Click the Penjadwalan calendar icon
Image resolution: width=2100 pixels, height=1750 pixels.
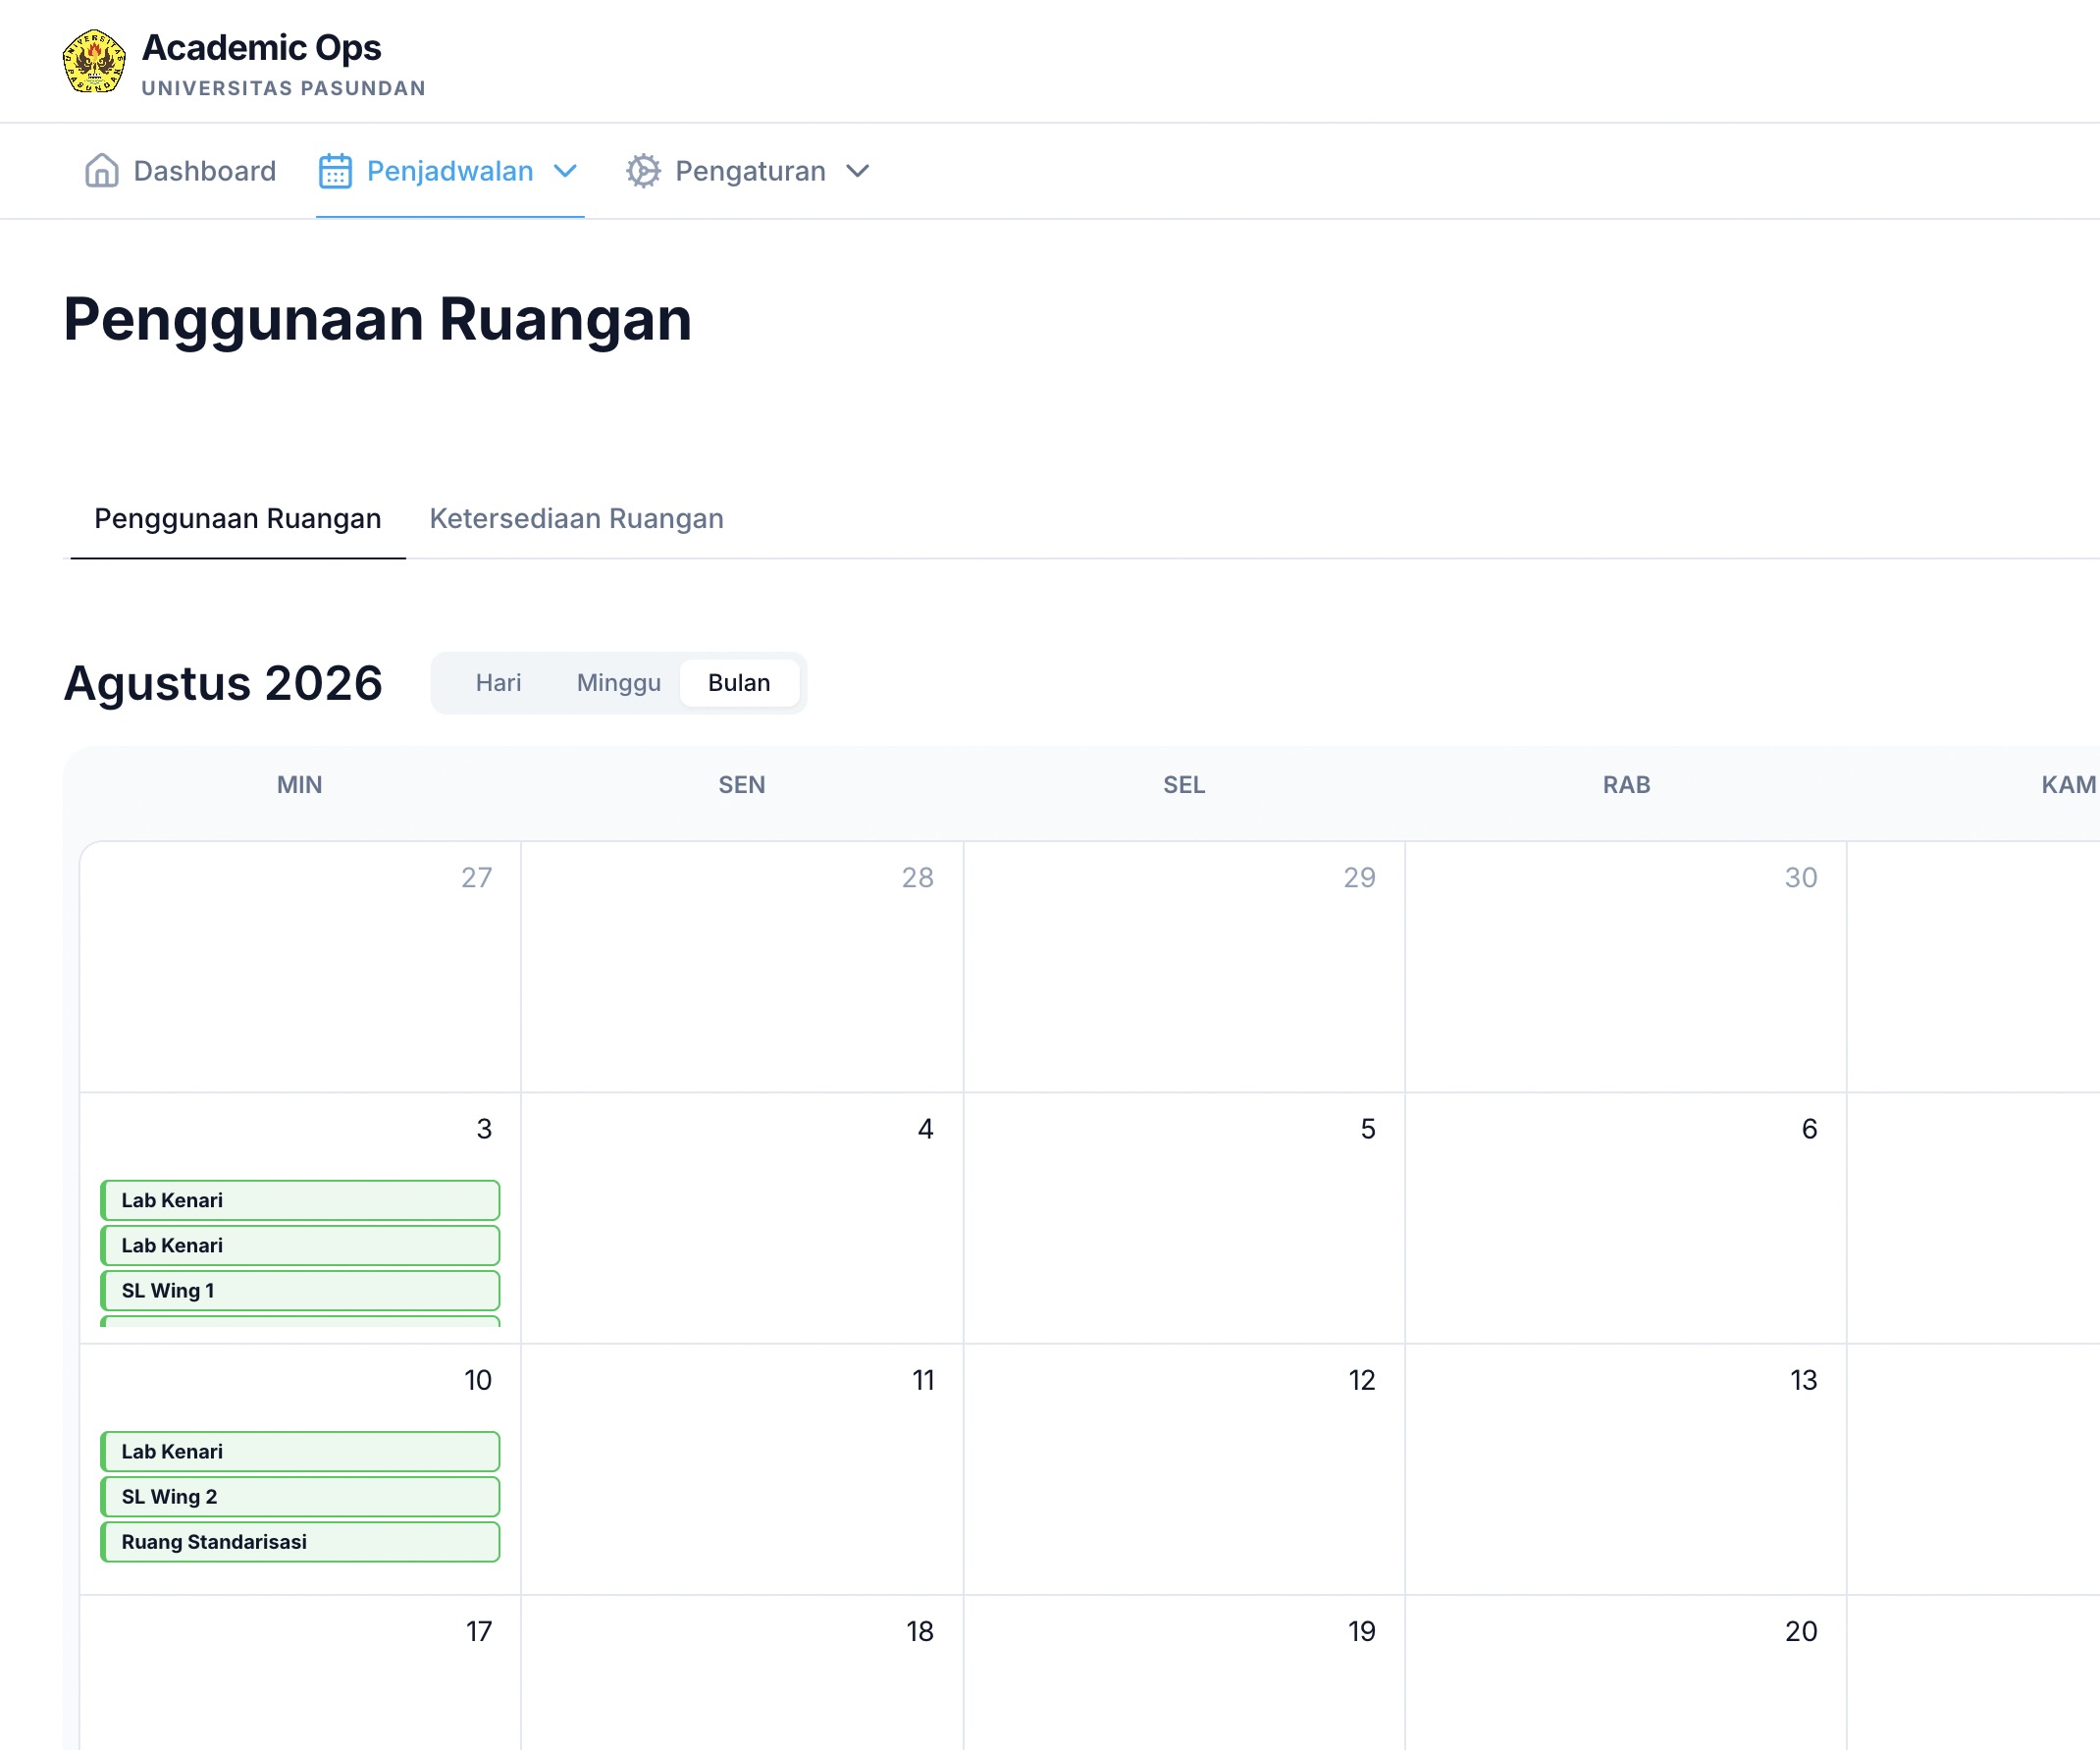coord(335,171)
